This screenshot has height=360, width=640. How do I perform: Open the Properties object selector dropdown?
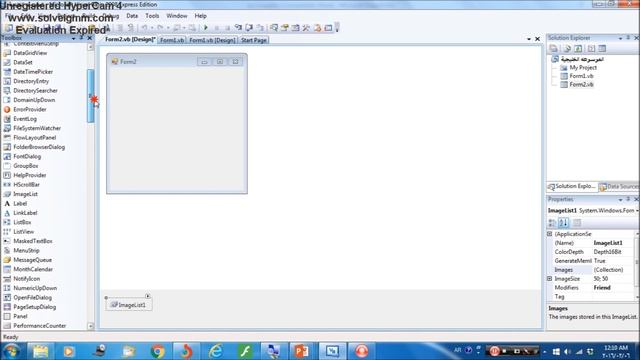tap(637, 210)
